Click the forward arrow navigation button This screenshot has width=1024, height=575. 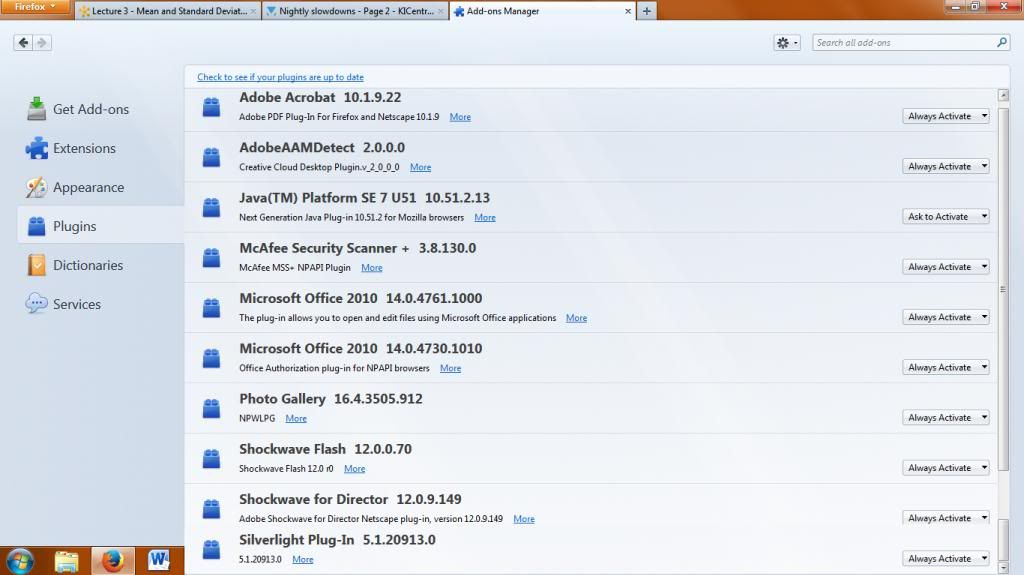point(42,42)
